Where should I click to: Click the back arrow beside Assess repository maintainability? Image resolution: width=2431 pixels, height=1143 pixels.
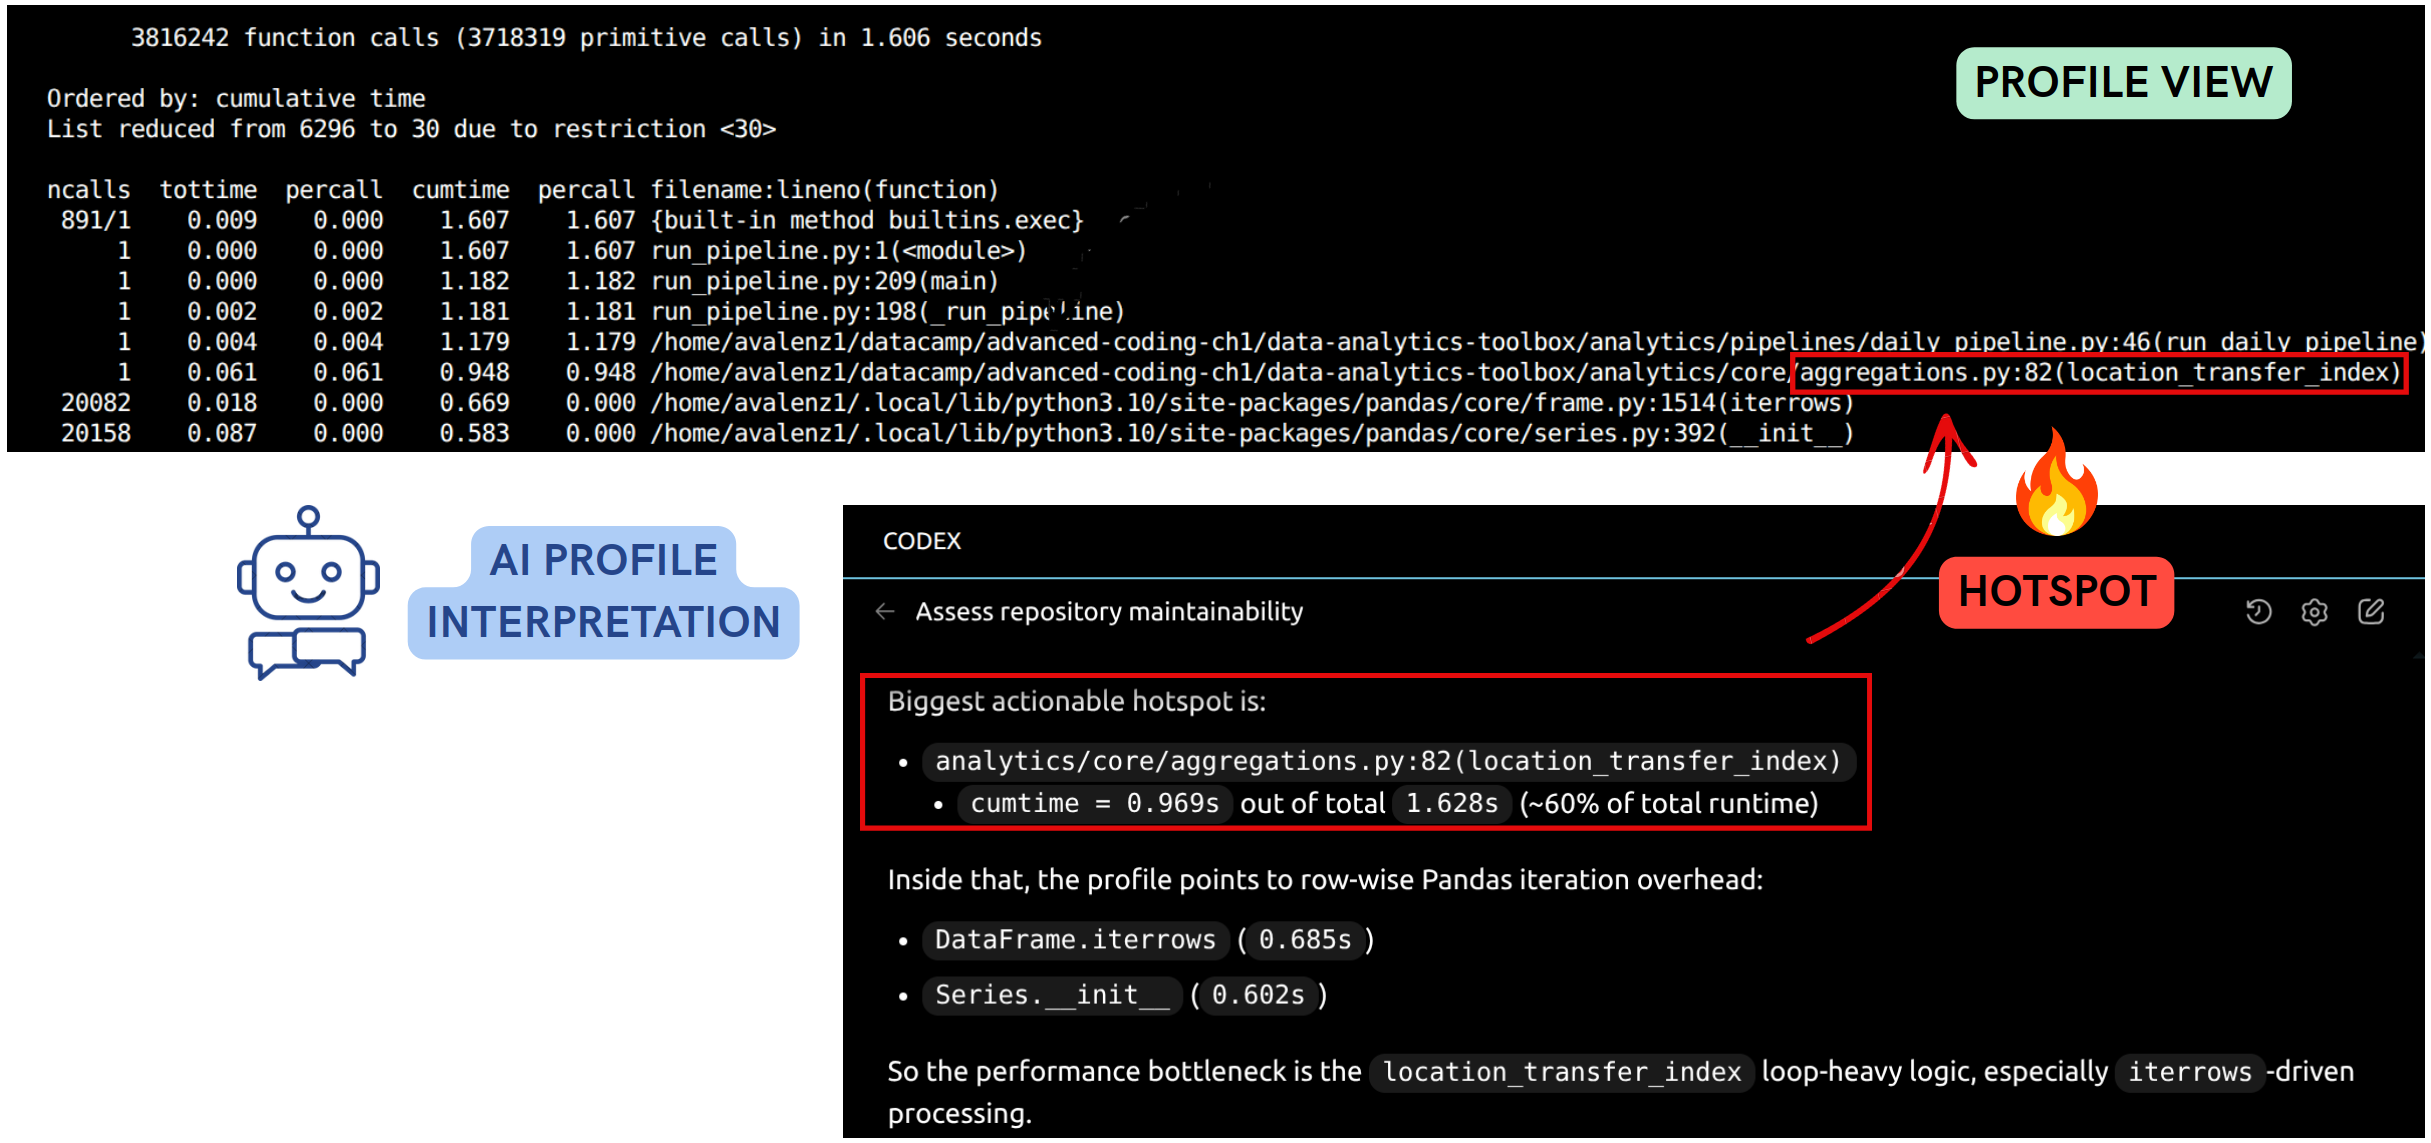[884, 611]
